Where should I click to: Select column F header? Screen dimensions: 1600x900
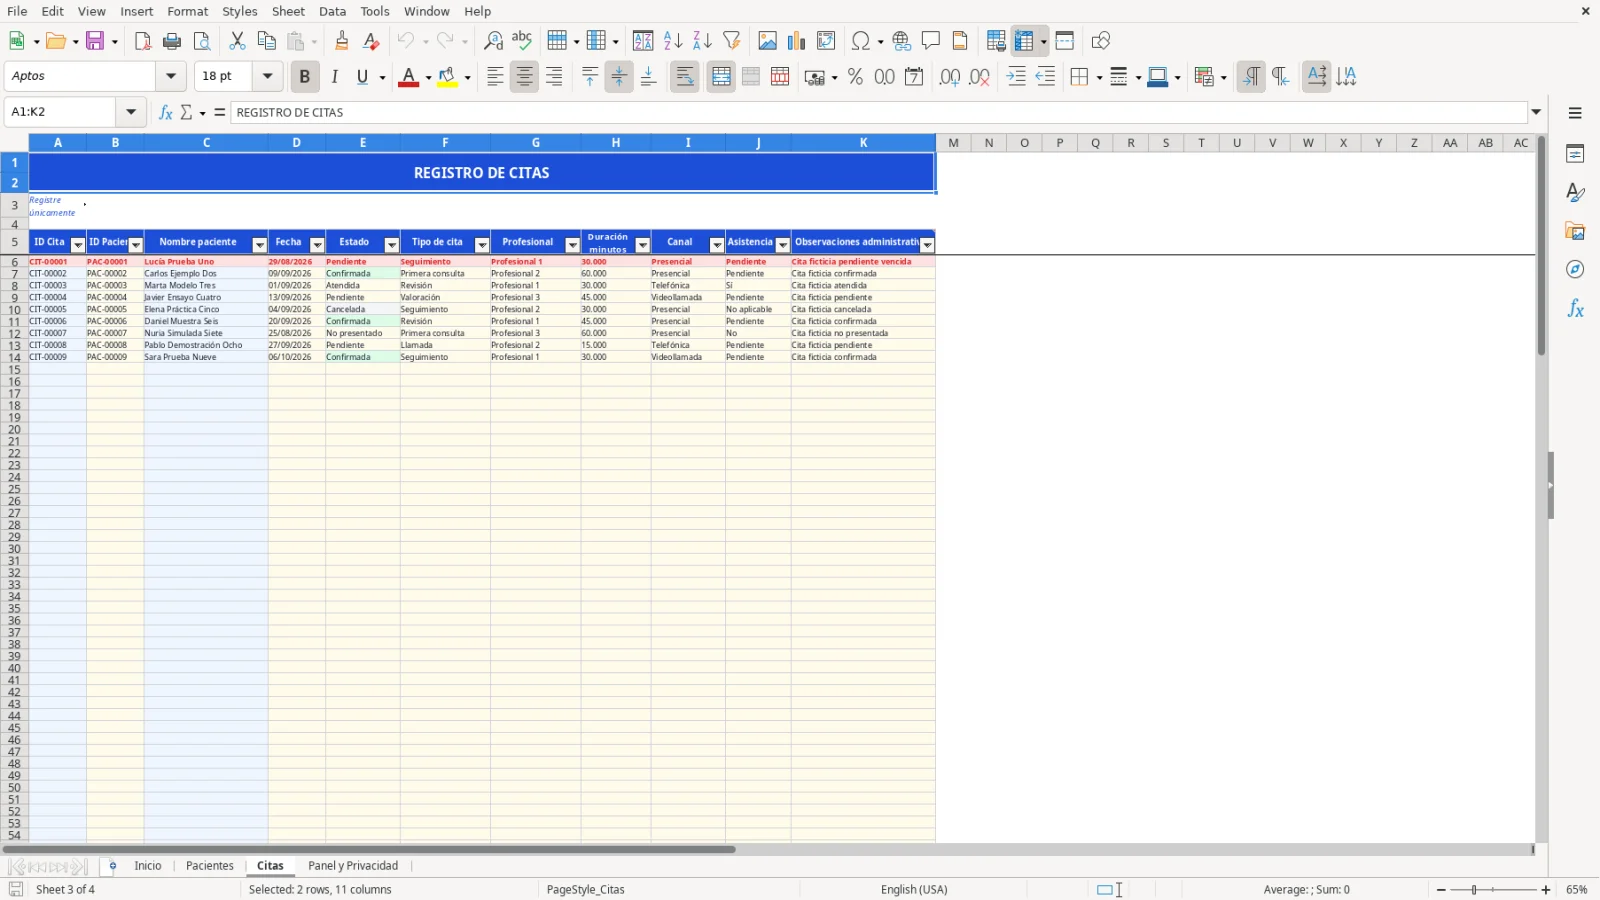click(x=445, y=143)
